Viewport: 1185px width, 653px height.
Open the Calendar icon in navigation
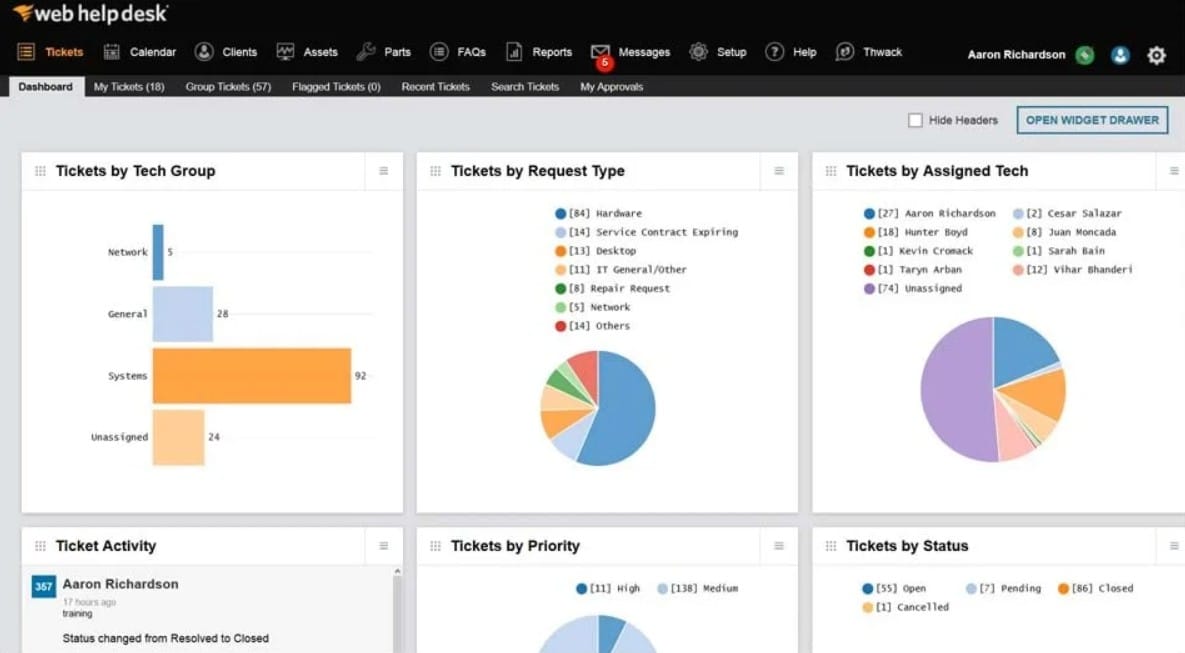pyautogui.click(x=112, y=51)
